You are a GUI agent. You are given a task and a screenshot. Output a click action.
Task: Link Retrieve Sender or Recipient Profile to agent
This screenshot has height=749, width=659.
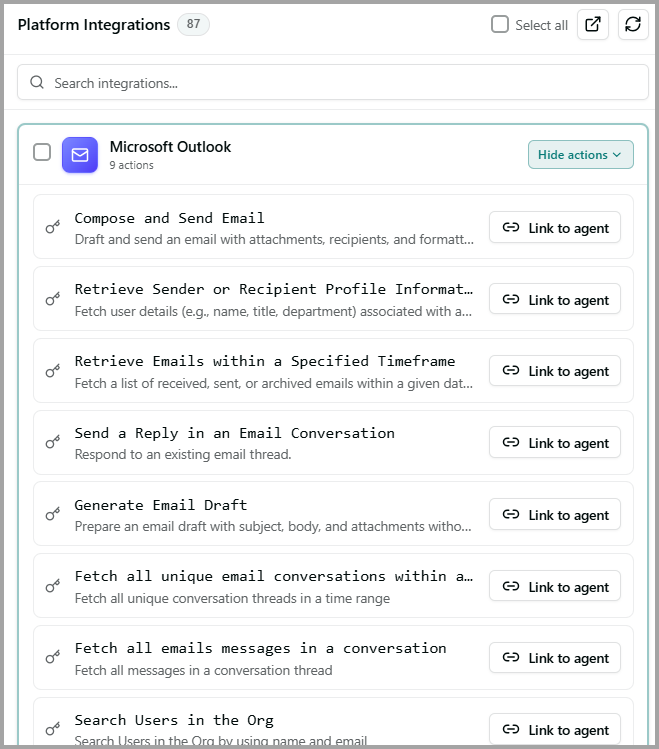[x=555, y=299]
